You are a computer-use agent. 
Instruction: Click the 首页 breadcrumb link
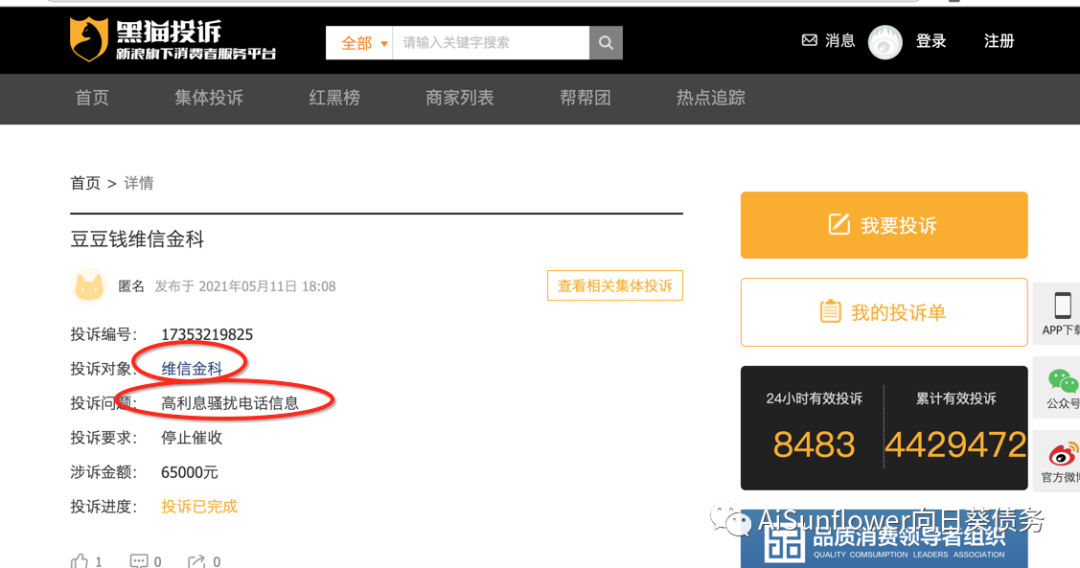pos(85,183)
